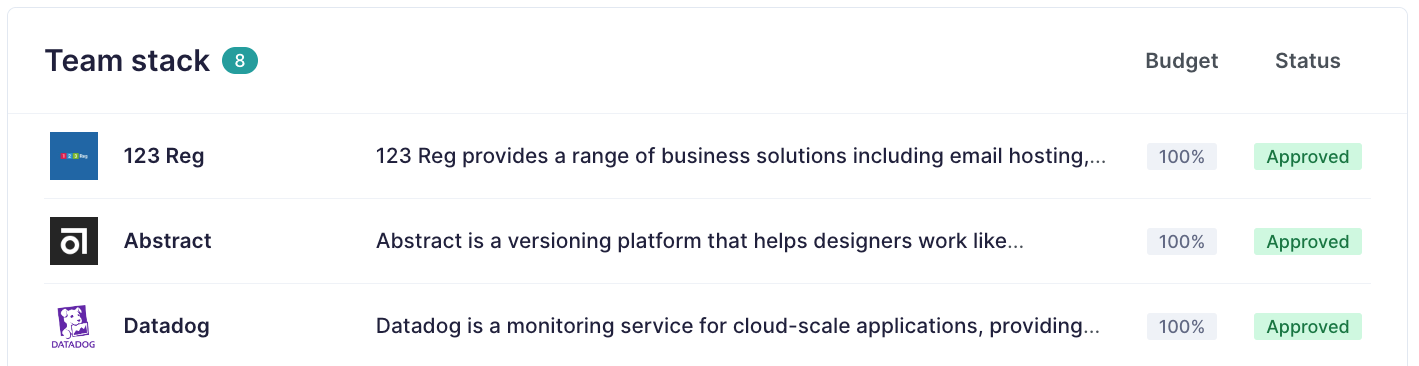The width and height of the screenshot is (1419, 366).
Task: Click the Approved status badge for 123 Reg
Action: [x=1308, y=157]
